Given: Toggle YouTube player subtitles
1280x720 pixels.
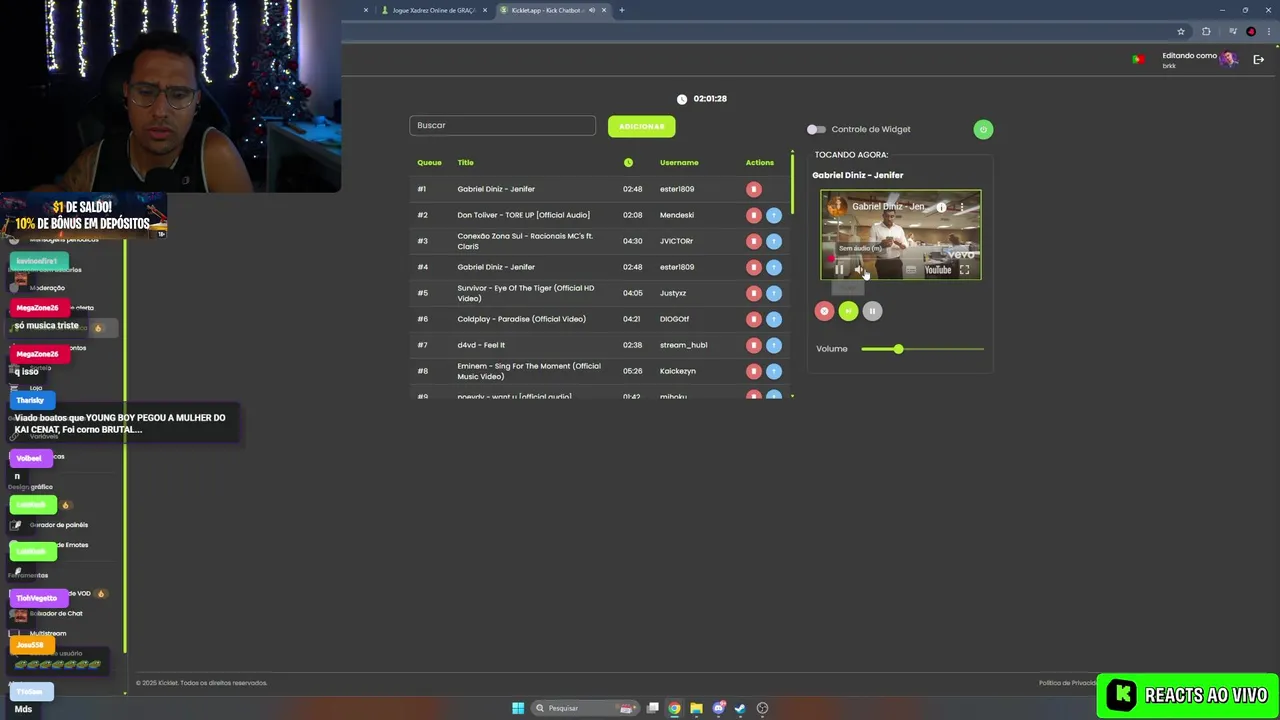Looking at the screenshot, I should pos(911,270).
